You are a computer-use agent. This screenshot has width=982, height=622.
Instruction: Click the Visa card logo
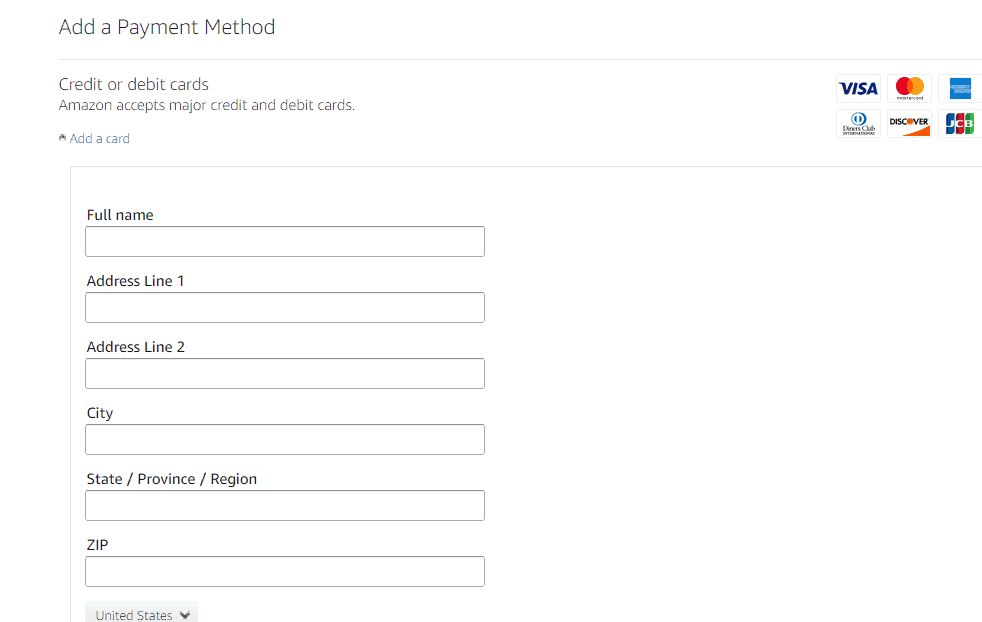858,89
